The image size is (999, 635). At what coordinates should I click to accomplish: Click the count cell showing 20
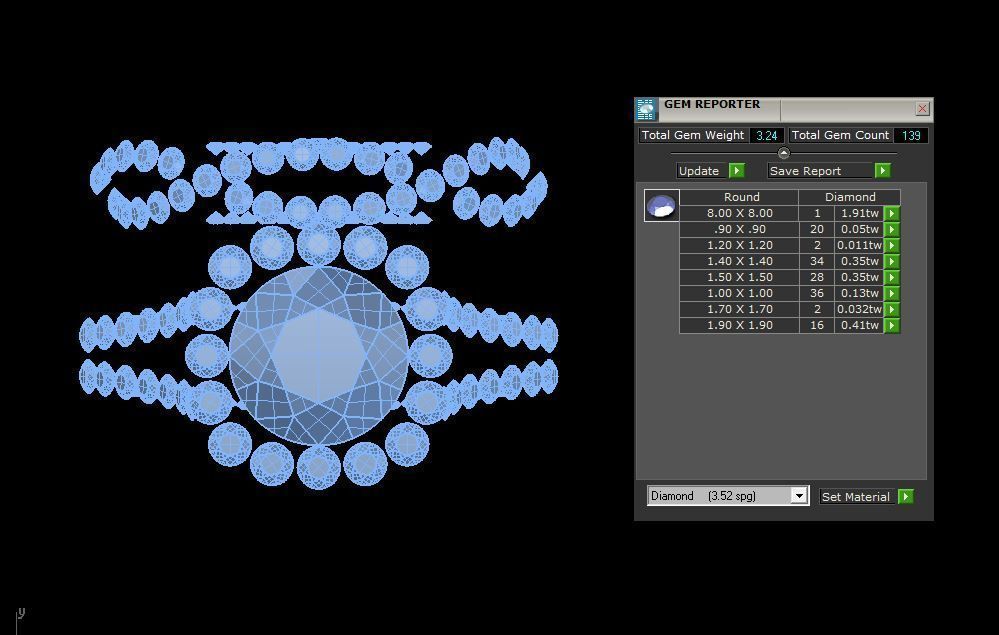click(x=817, y=229)
